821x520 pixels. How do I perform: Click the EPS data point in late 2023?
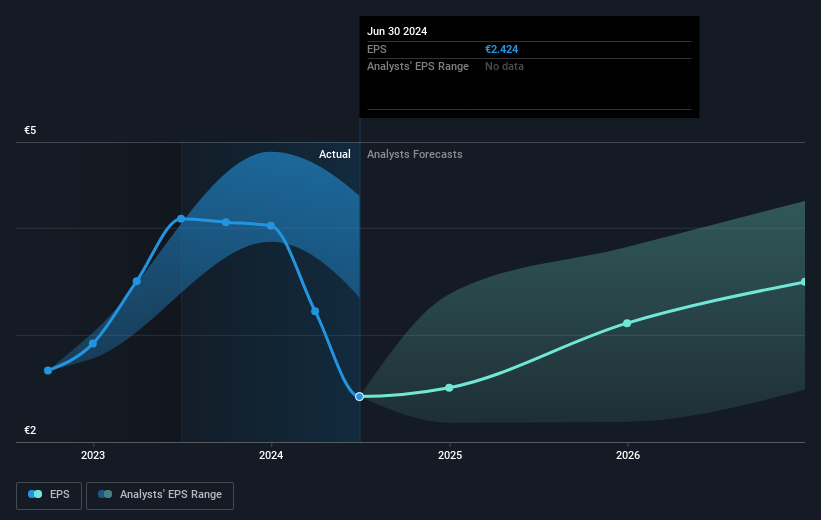pyautogui.click(x=226, y=222)
